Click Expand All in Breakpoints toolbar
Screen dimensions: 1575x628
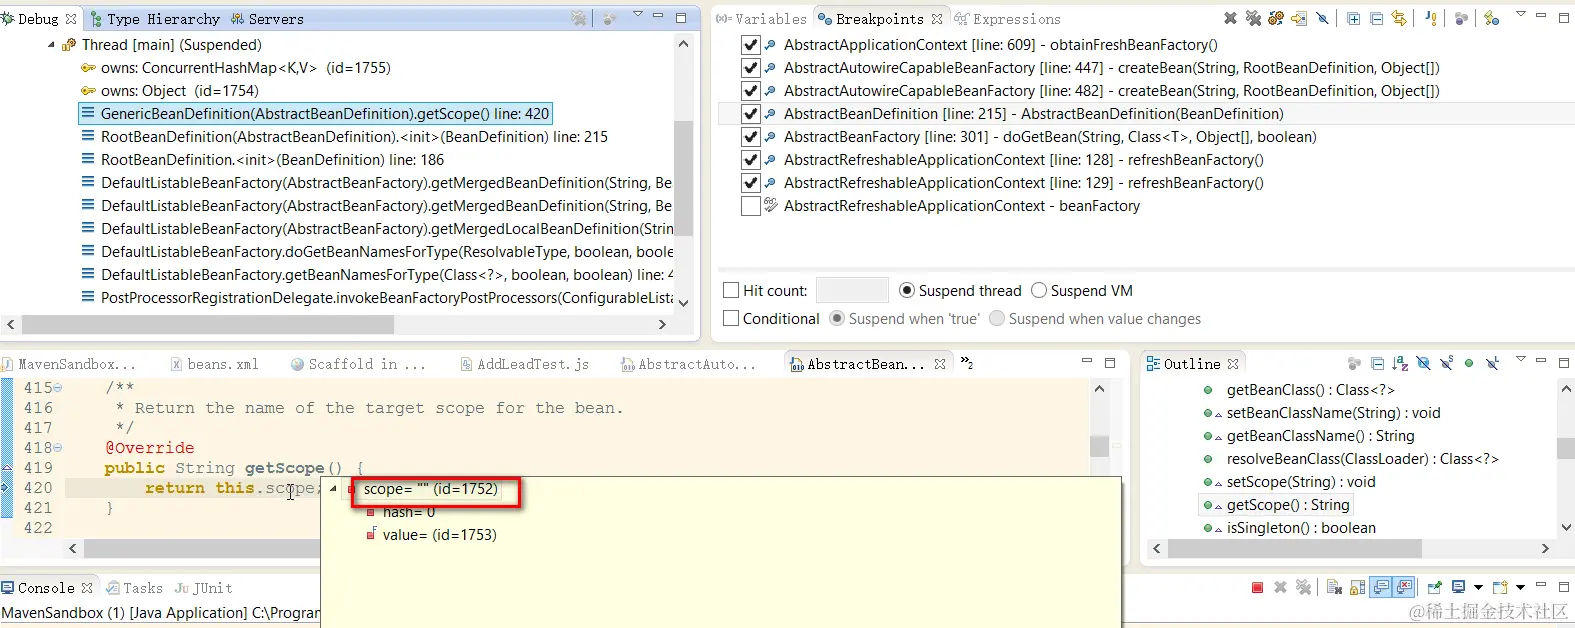1353,18
